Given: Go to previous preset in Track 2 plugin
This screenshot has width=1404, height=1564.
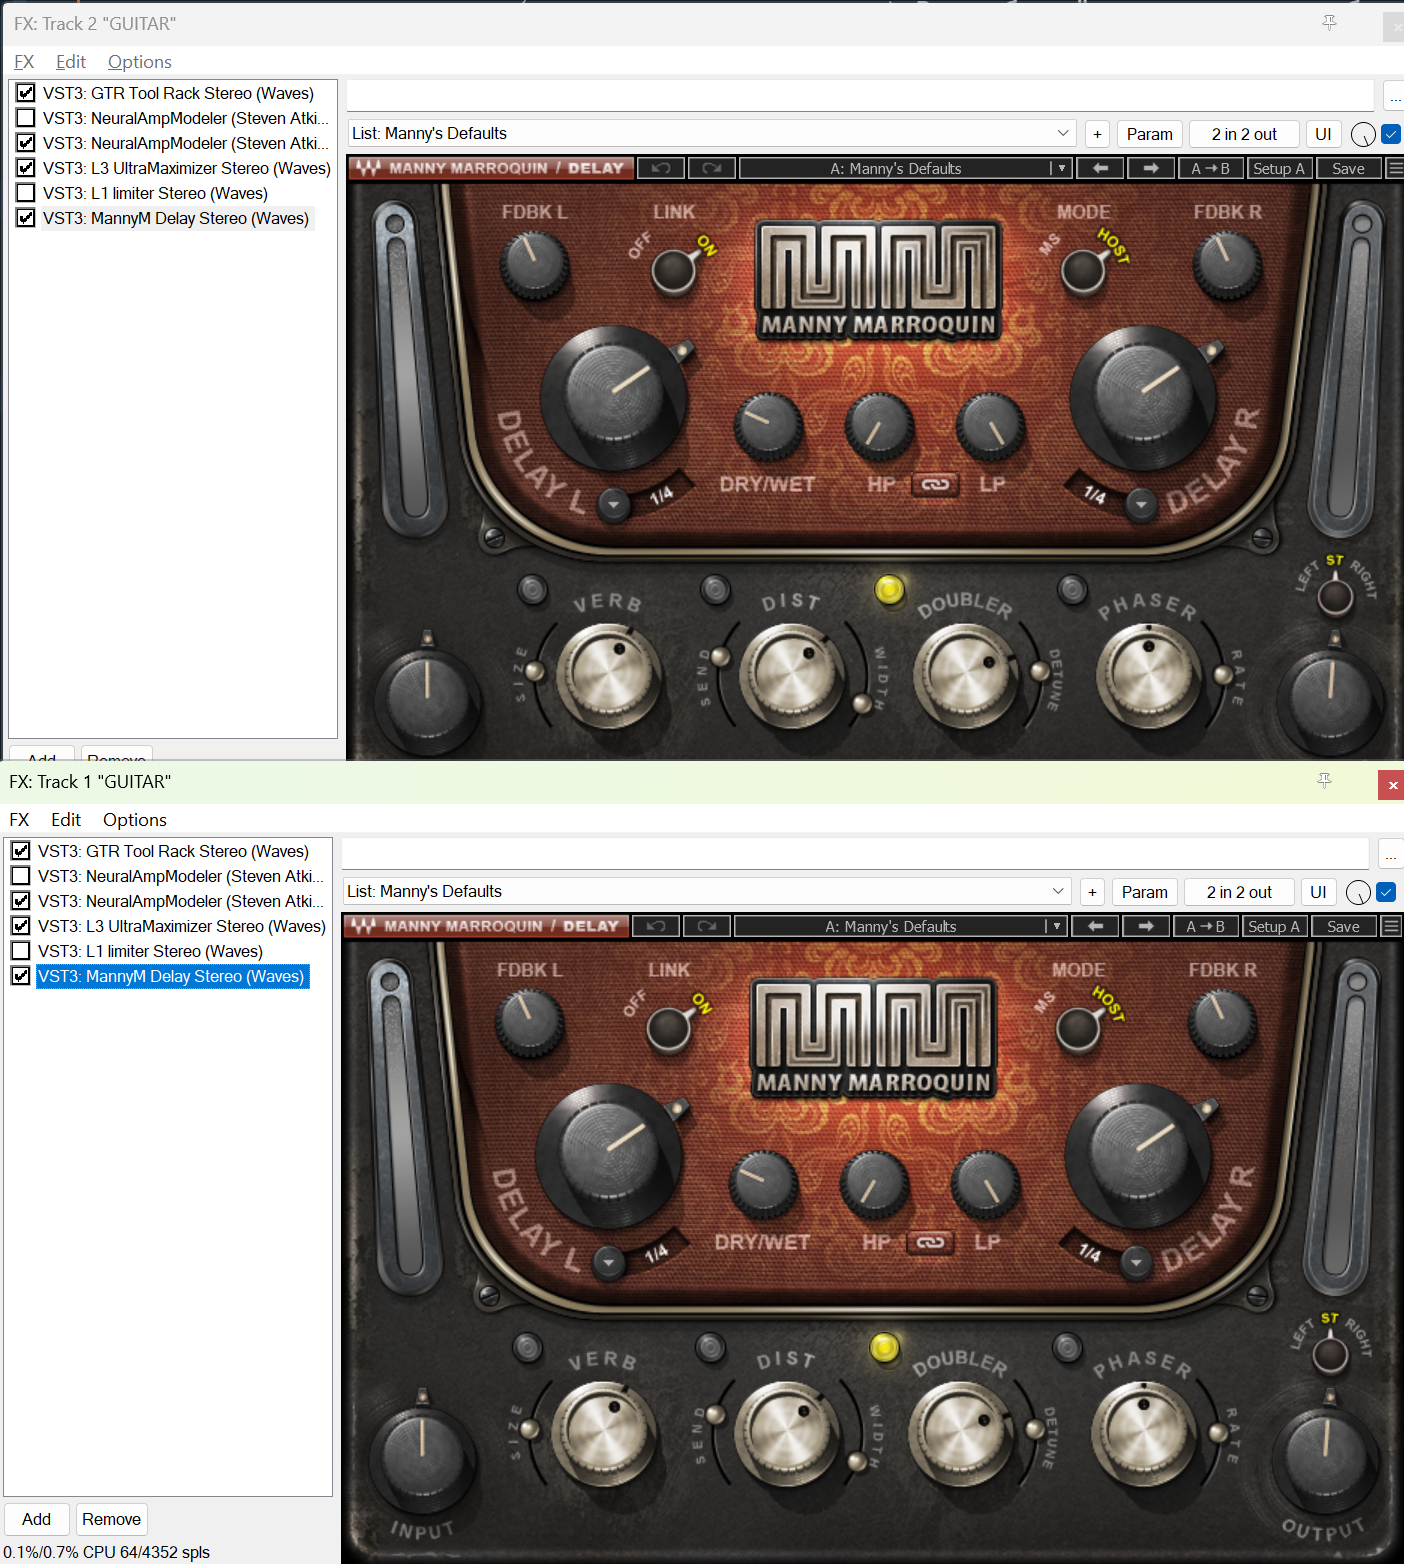Looking at the screenshot, I should click(1101, 168).
